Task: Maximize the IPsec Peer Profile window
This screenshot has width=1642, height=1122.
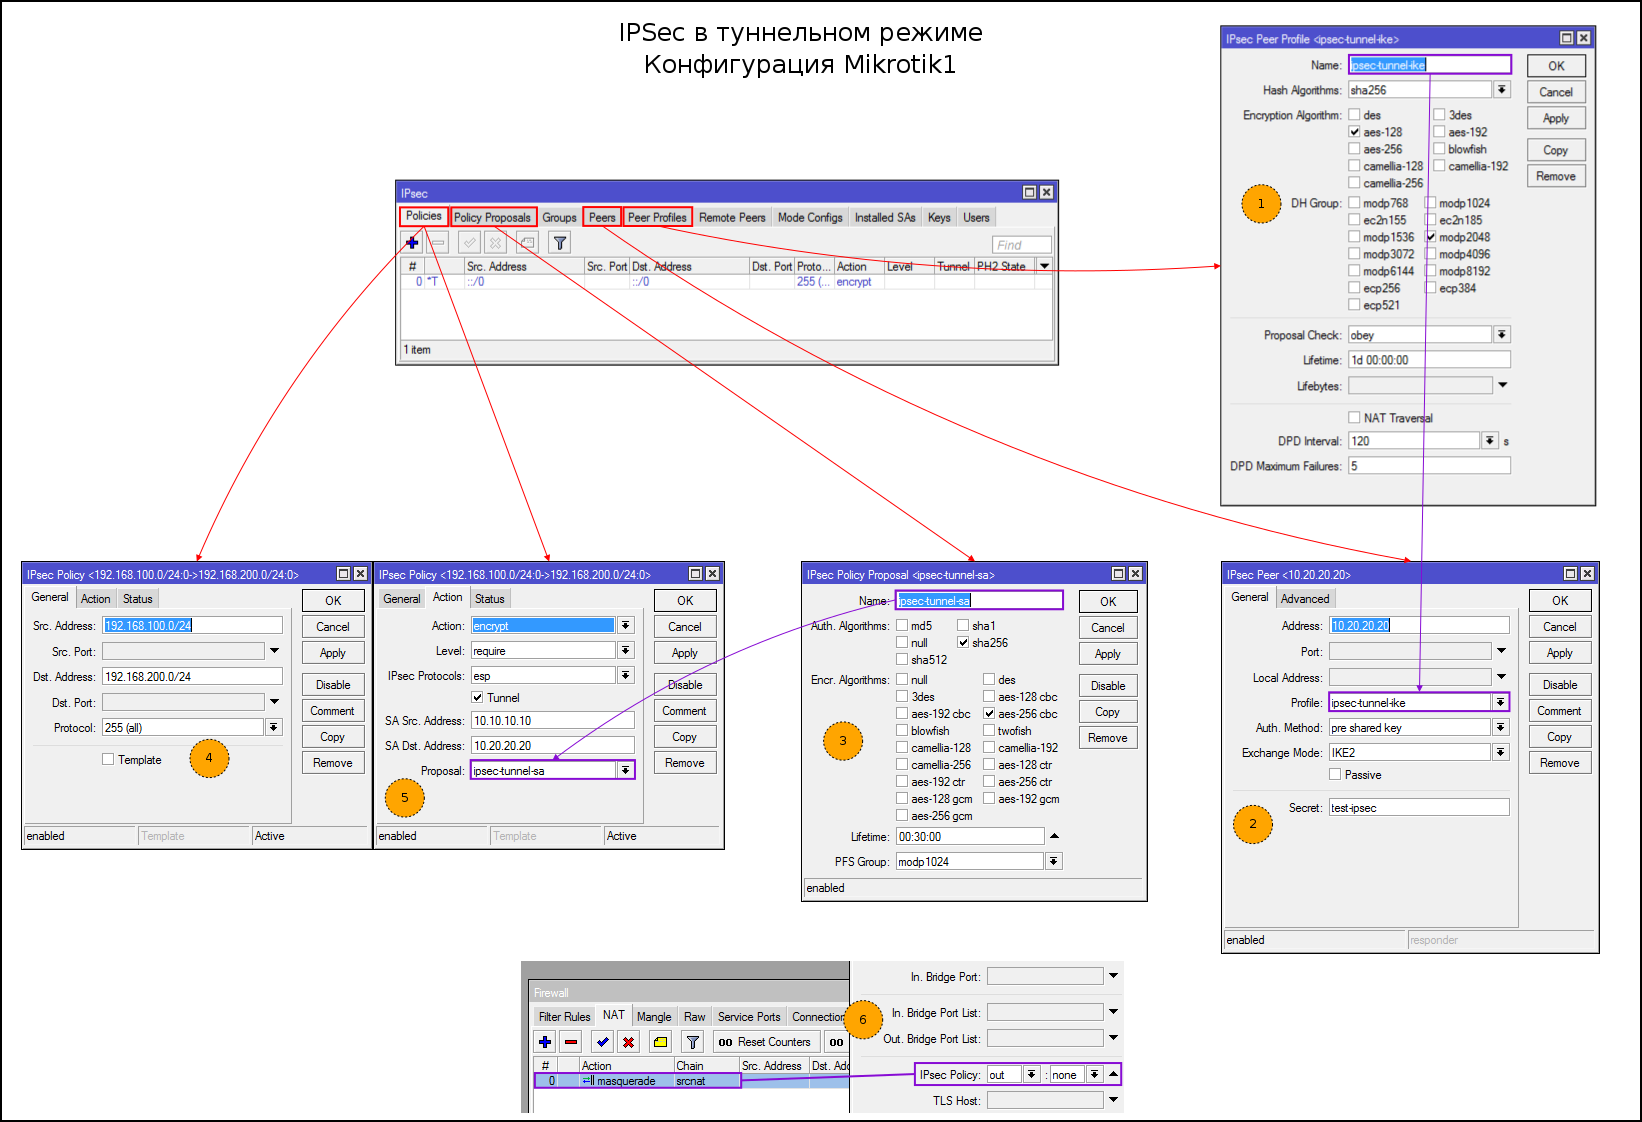Action: pos(1567,38)
